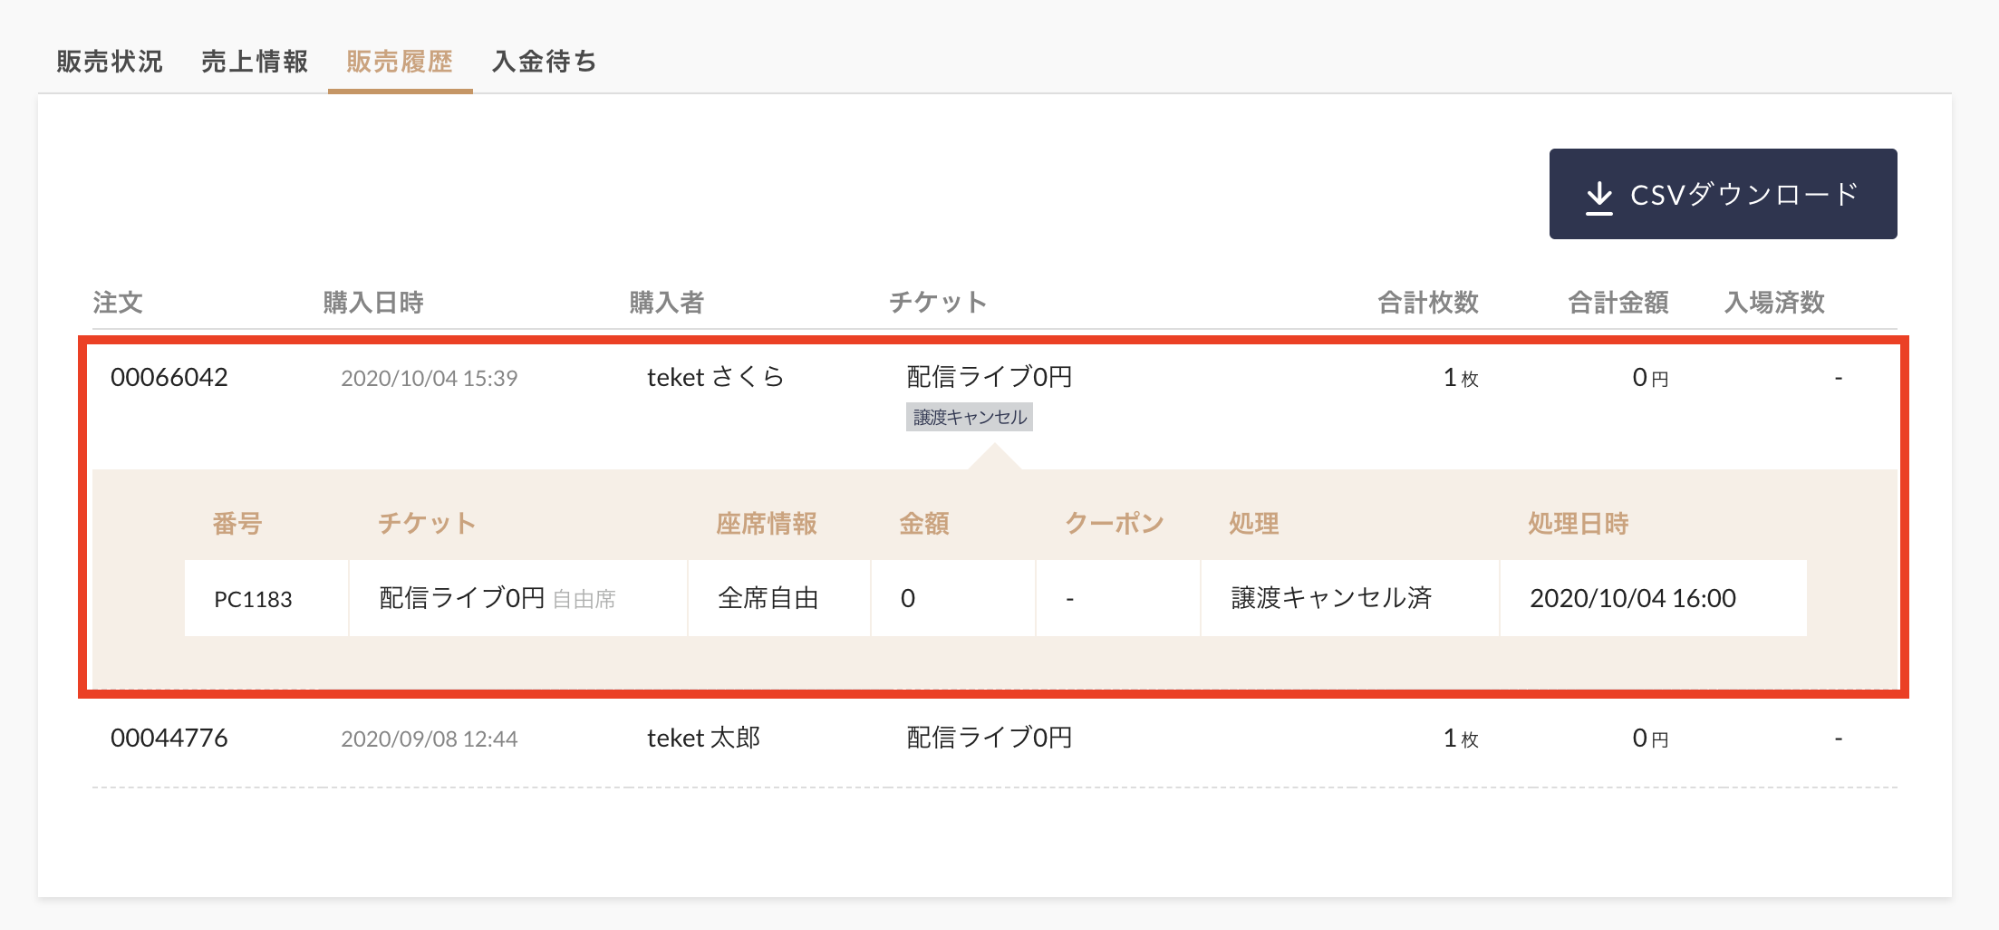This screenshot has width=1999, height=930.
Task: Click the 購入日時 column header
Action: click(x=373, y=303)
